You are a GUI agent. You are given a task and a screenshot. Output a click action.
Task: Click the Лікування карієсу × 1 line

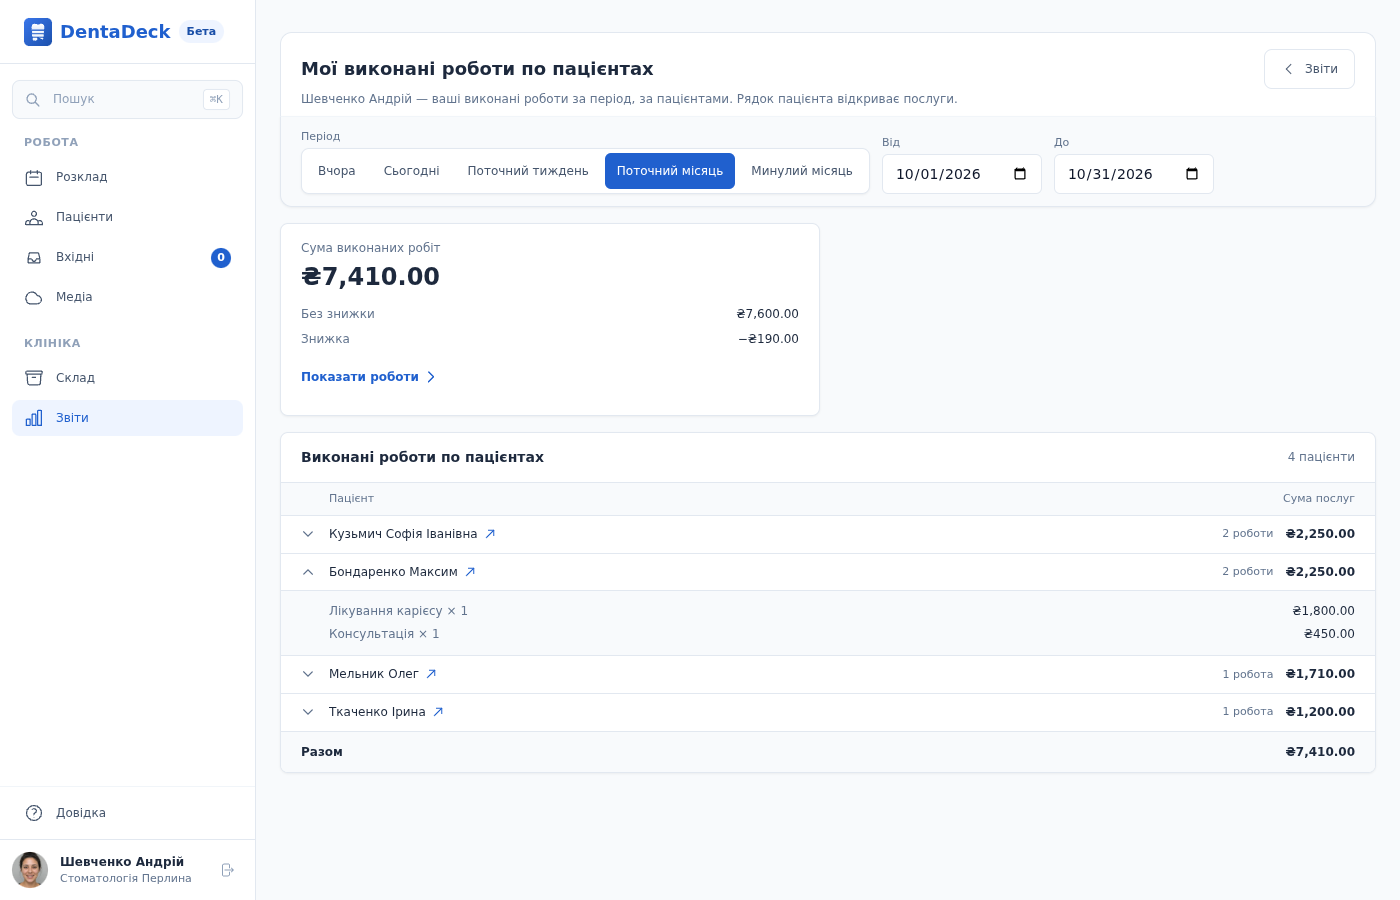[398, 611]
